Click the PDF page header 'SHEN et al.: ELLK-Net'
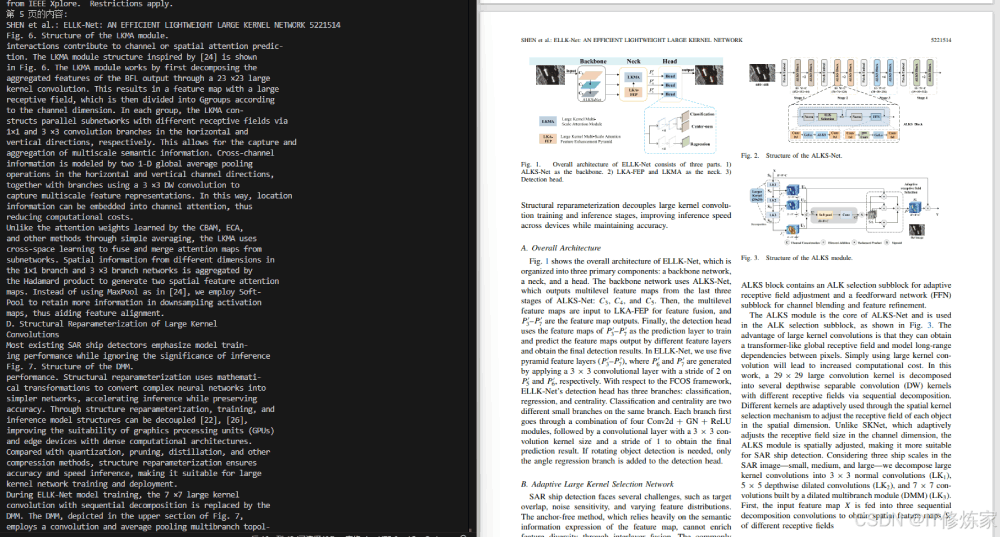 (x=631, y=40)
